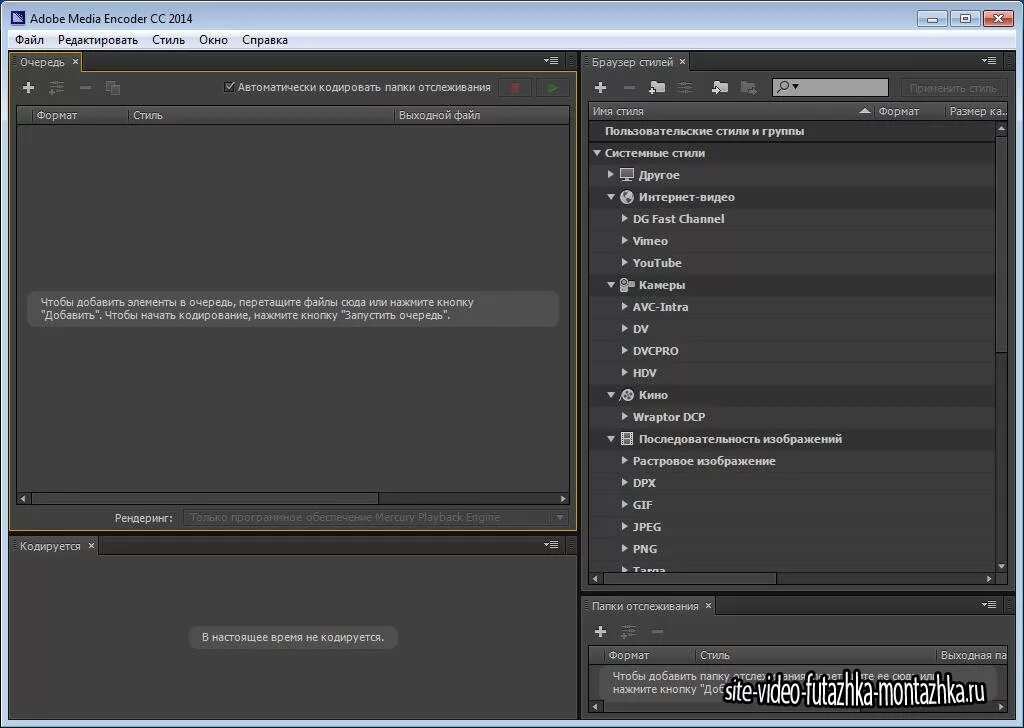
Task: Remove watch folder with minus icon
Action: pos(657,631)
